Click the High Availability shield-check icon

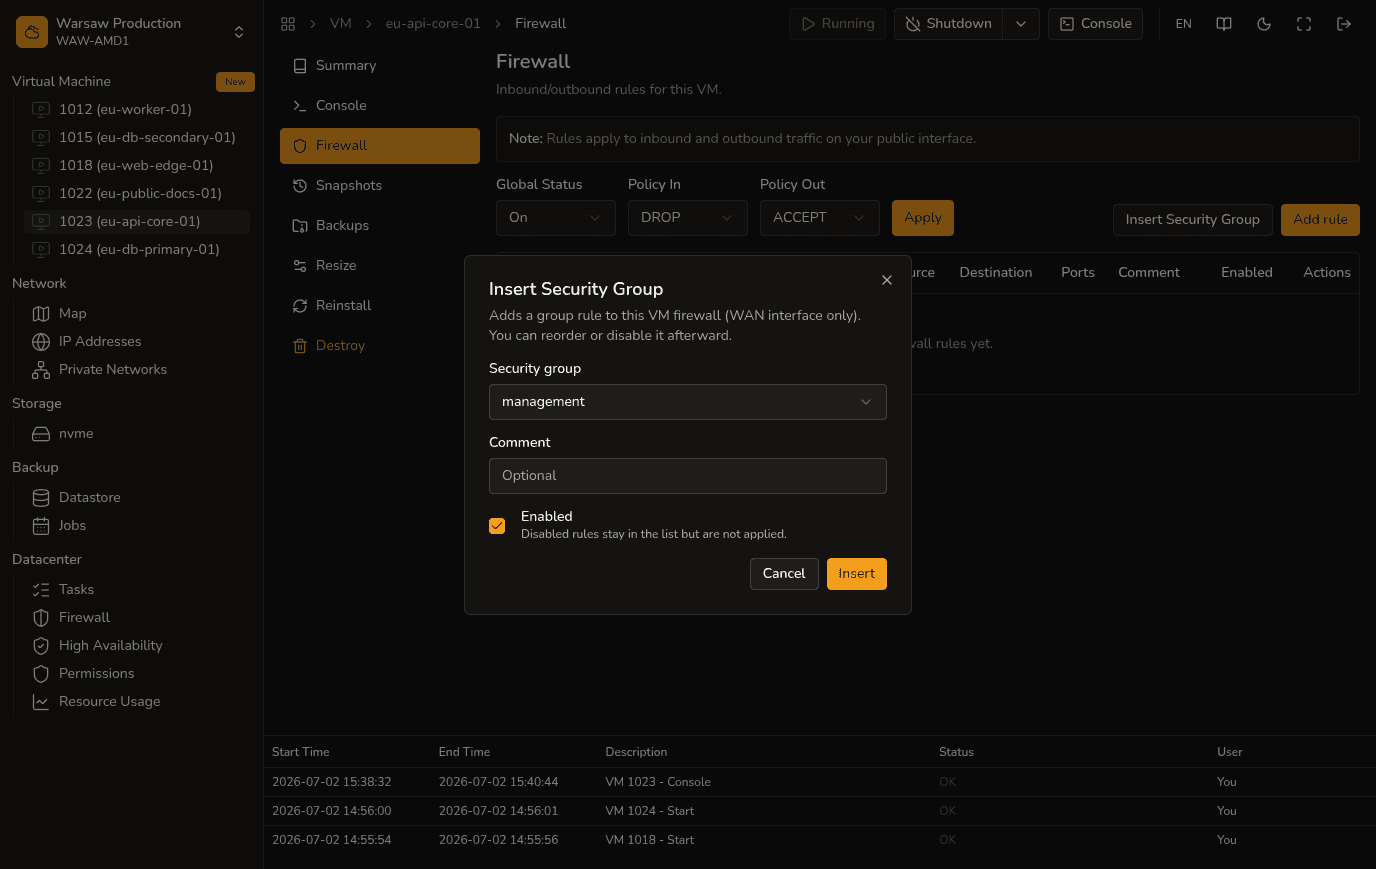(x=41, y=645)
